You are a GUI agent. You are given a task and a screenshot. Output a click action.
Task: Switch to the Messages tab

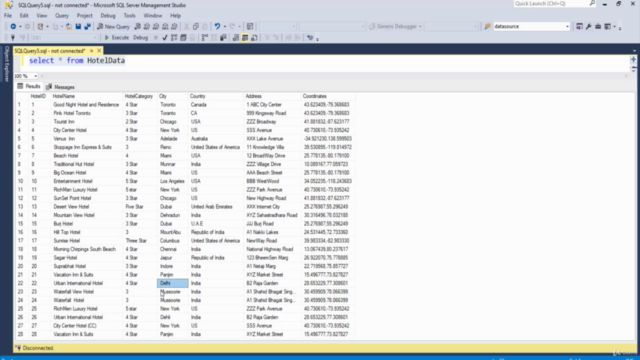coord(60,87)
